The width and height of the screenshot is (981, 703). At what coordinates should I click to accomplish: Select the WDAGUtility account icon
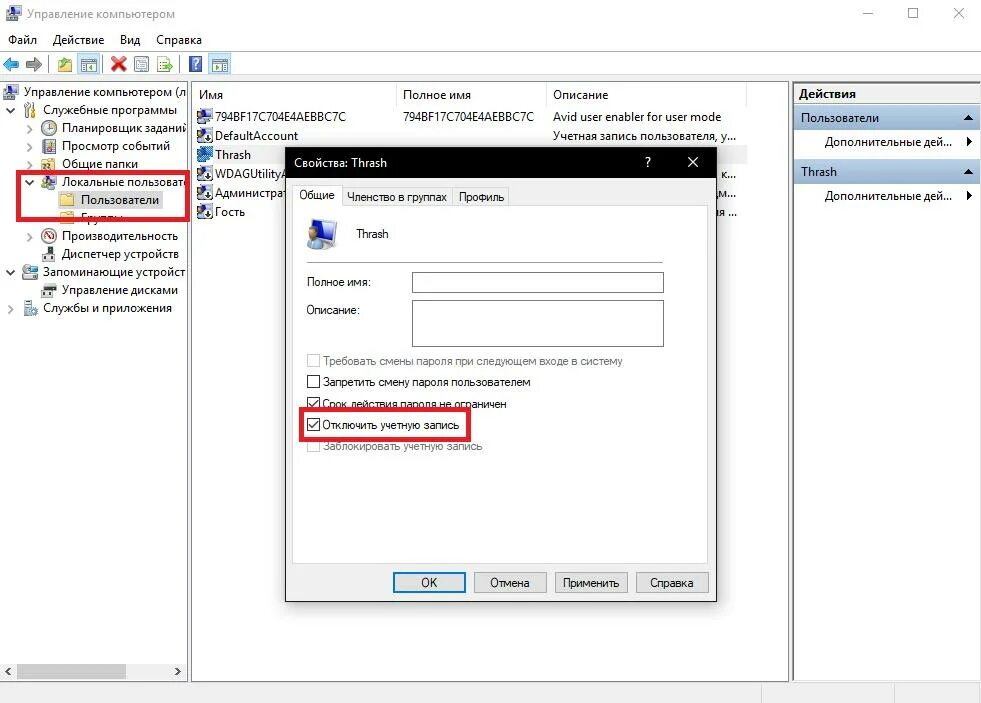pos(205,174)
